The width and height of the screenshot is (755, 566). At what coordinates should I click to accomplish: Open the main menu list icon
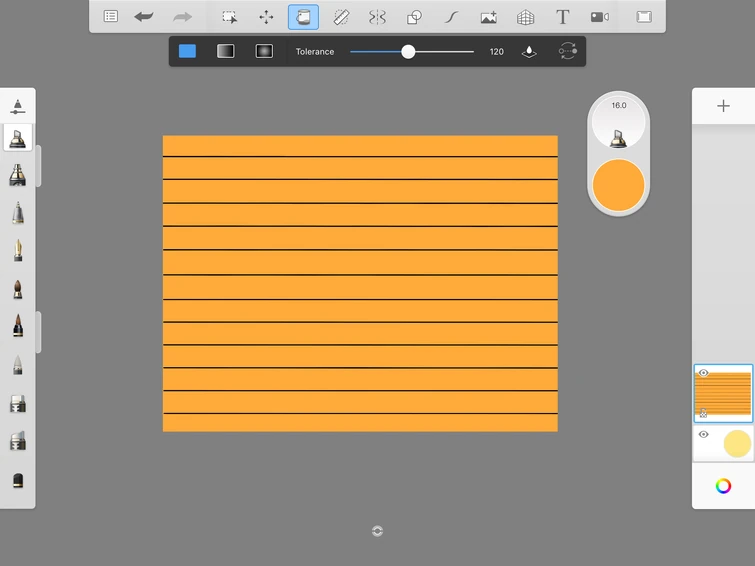click(111, 16)
